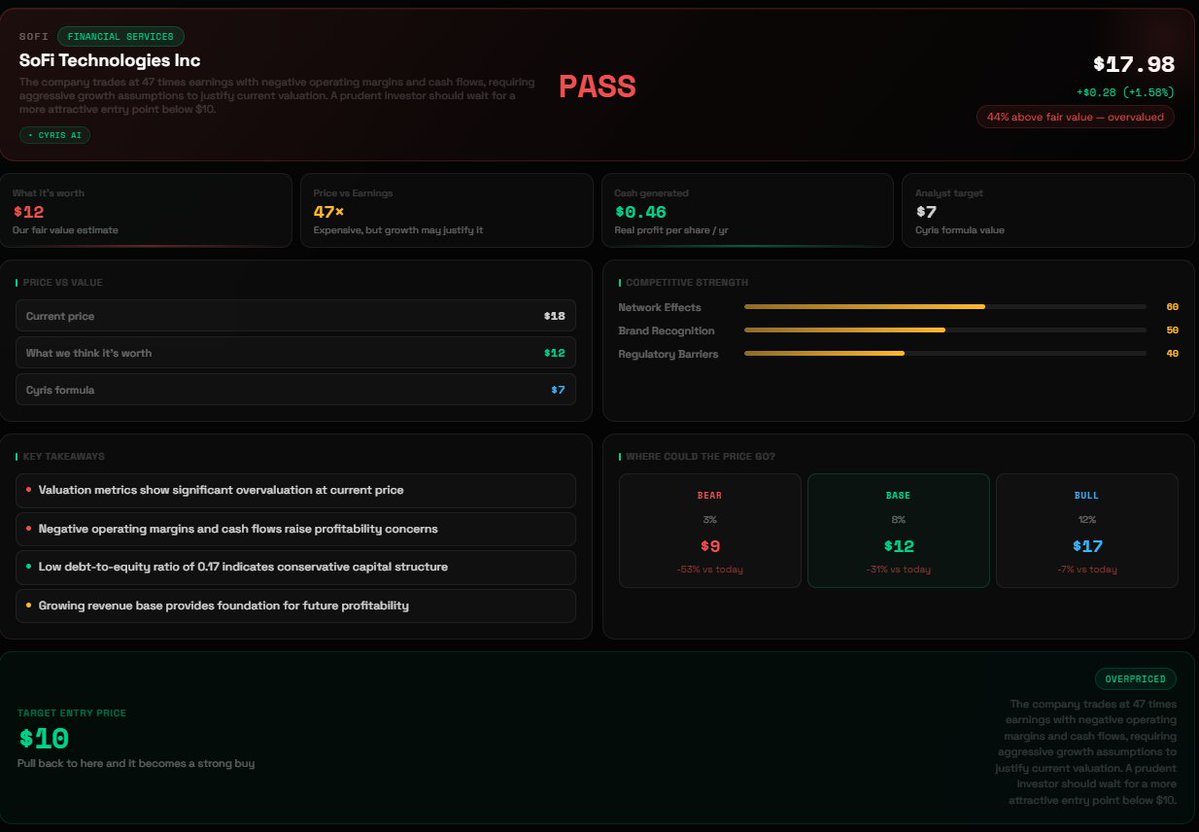
Task: Click the Brand Recognition strength bar
Action: pyautogui.click(x=945, y=330)
